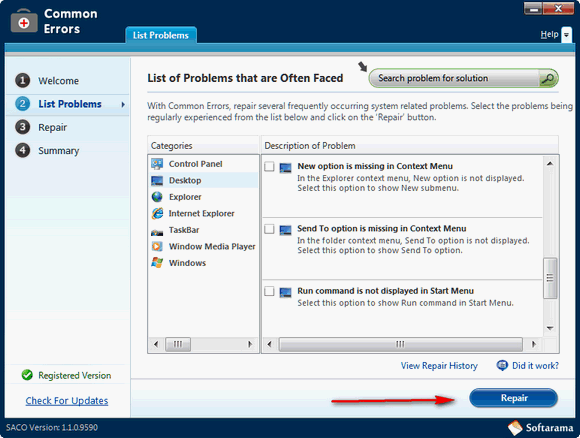This screenshot has height=438, width=580.
Task: Click step 1 circle next to Welcome
Action: pyautogui.click(x=23, y=80)
